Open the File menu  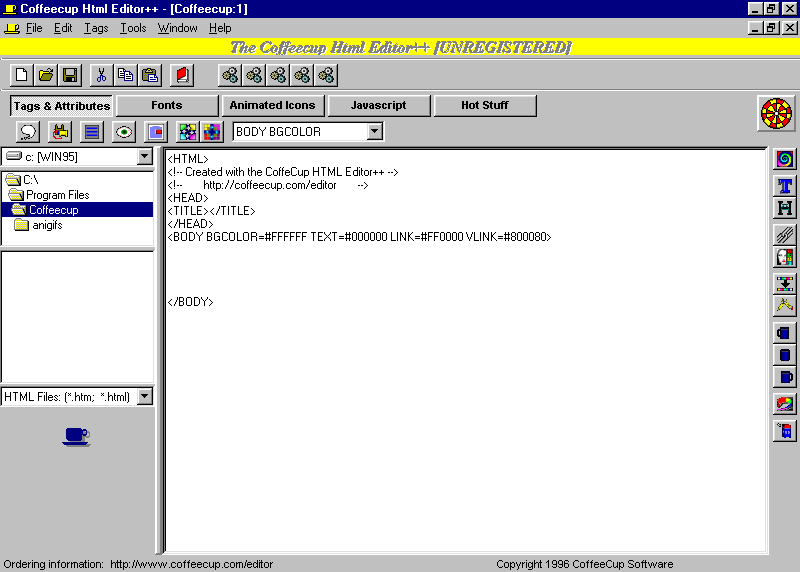coord(34,28)
